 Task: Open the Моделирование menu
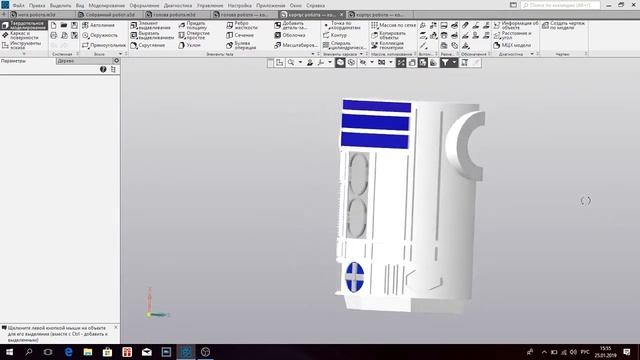[x=107, y=6]
